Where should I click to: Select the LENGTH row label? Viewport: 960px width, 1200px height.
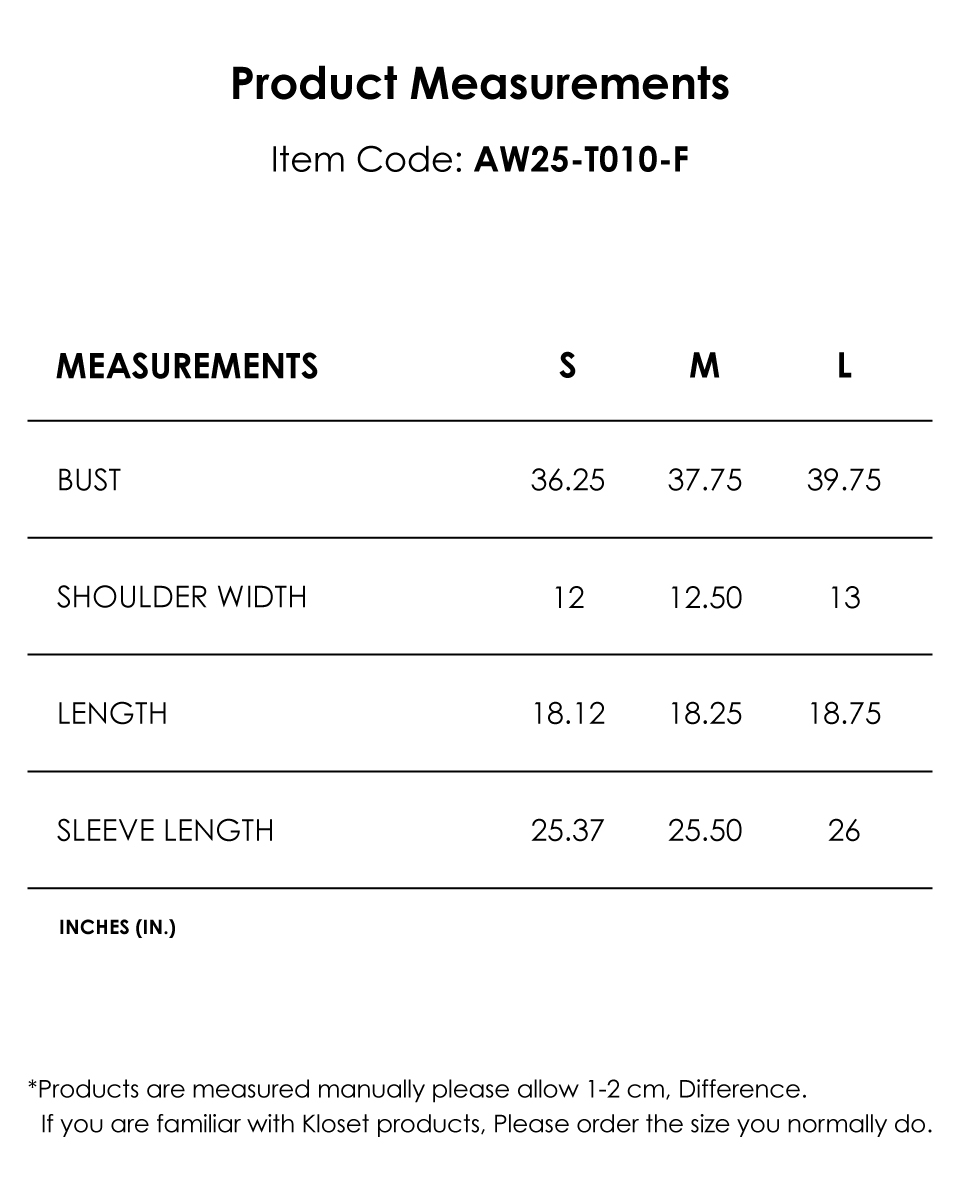[x=112, y=714]
